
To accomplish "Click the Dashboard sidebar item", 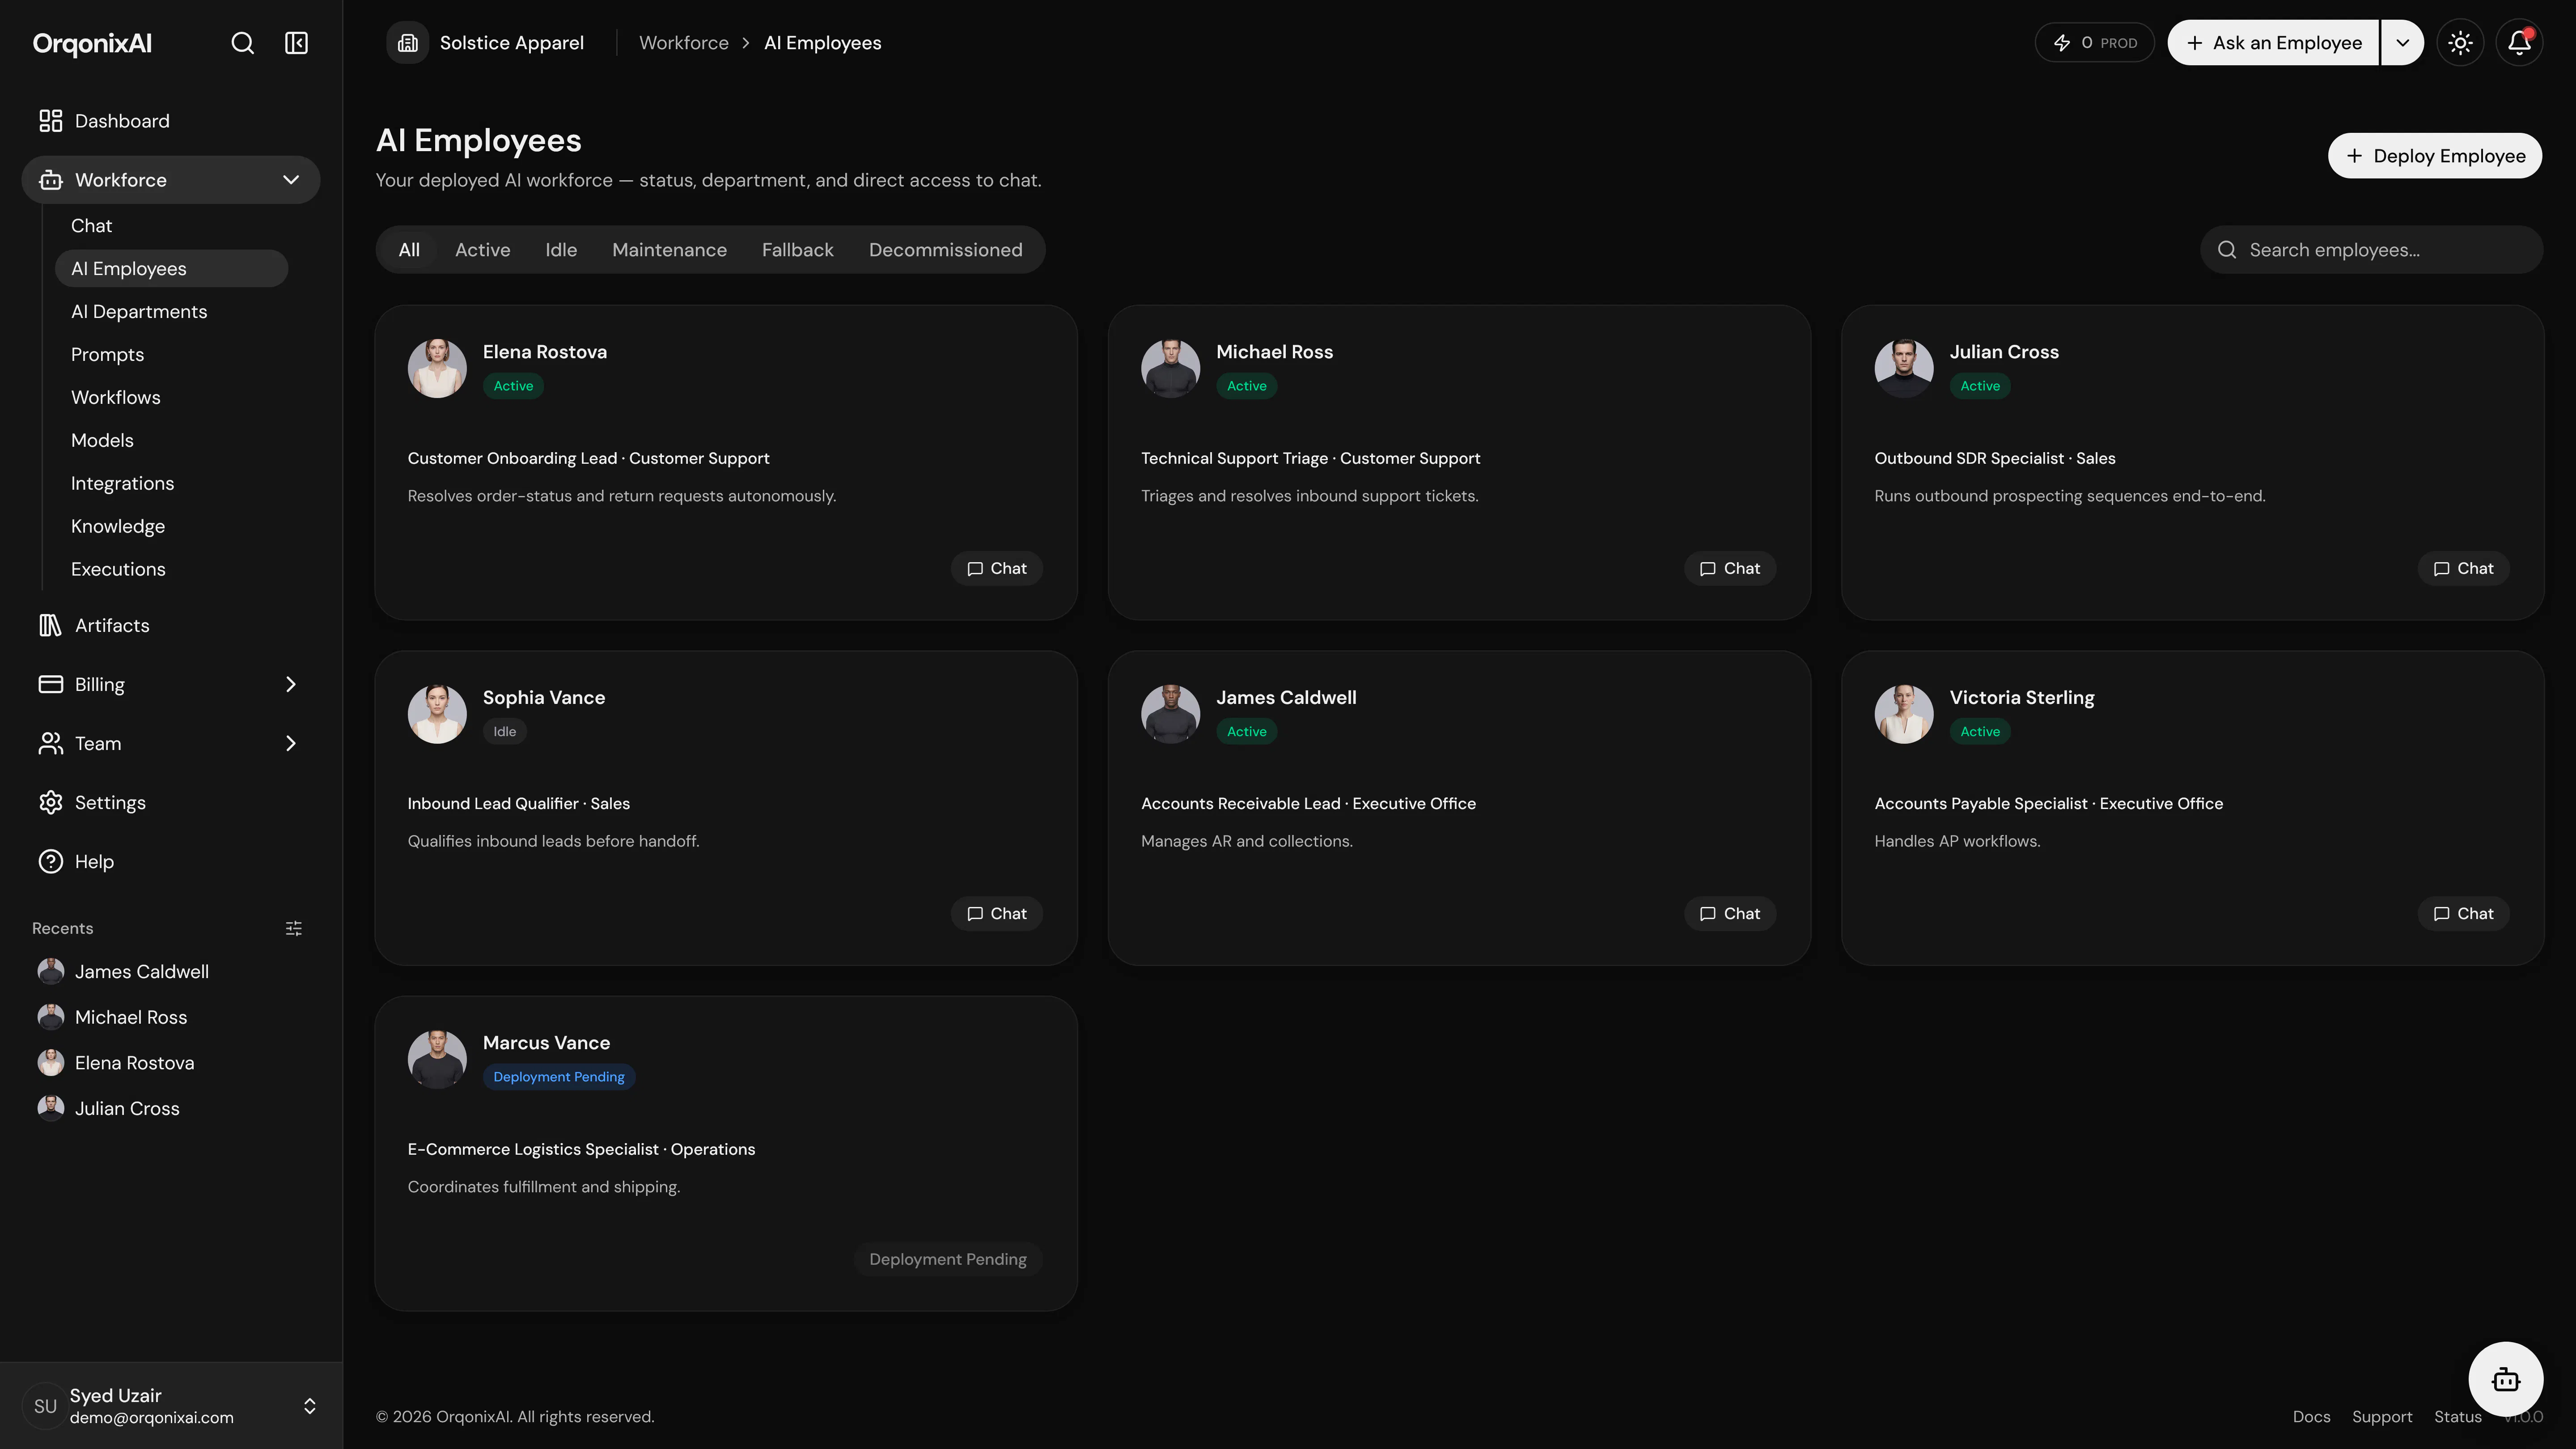I will tap(171, 121).
